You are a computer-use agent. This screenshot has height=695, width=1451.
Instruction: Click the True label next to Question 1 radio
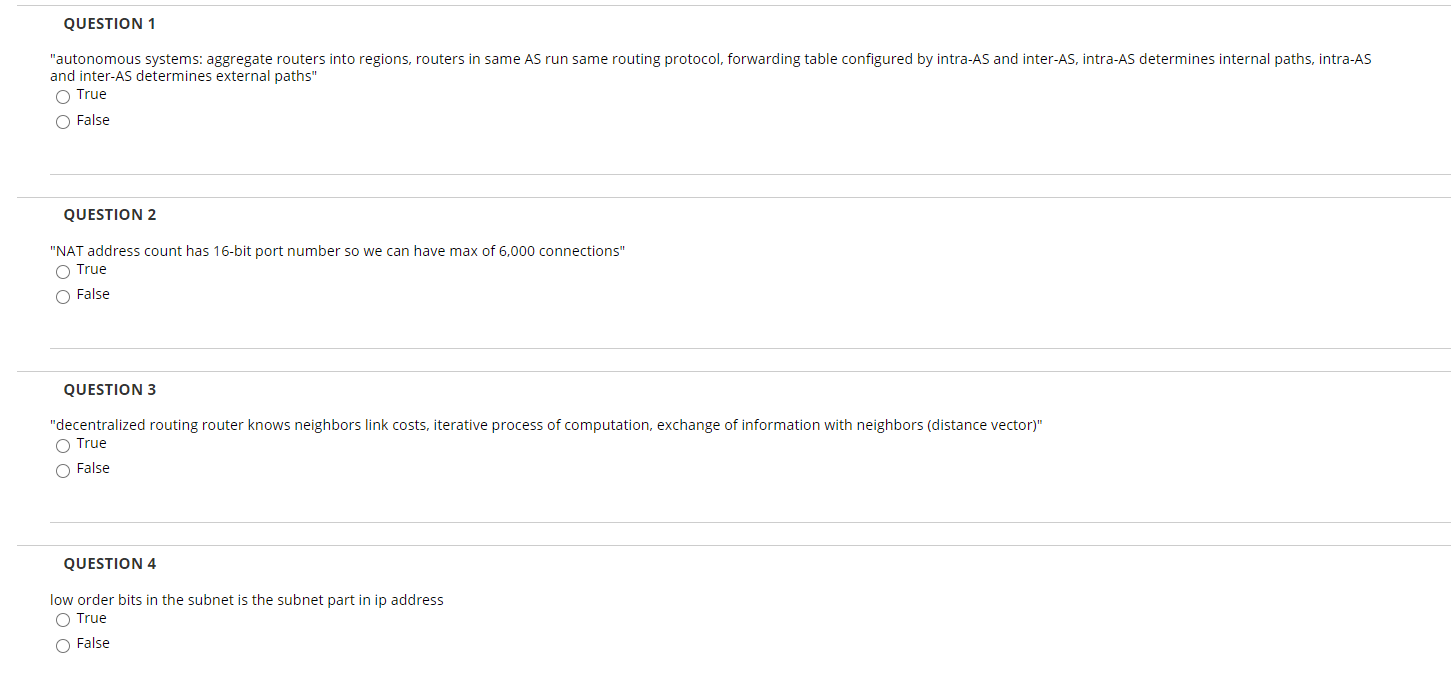coord(92,93)
